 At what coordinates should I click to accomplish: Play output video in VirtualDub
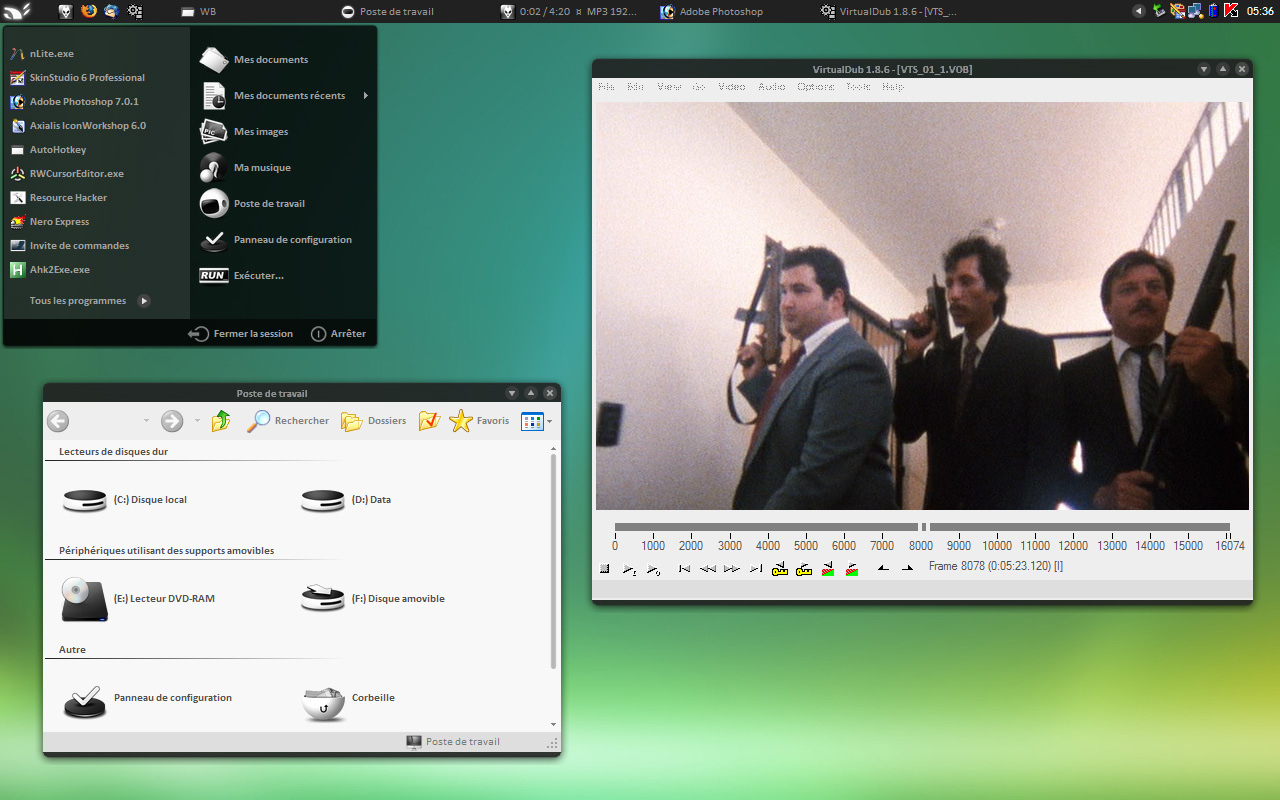(653, 569)
